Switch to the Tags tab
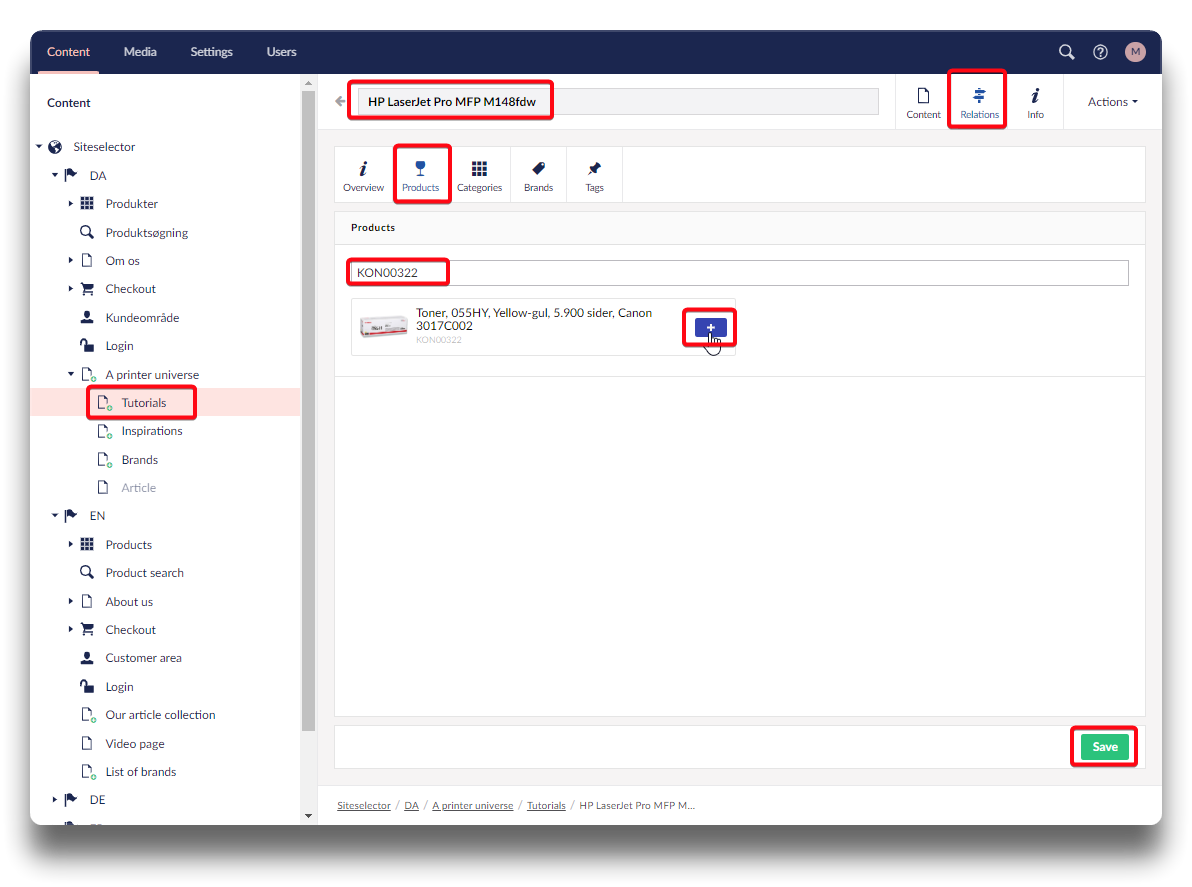 coord(594,175)
